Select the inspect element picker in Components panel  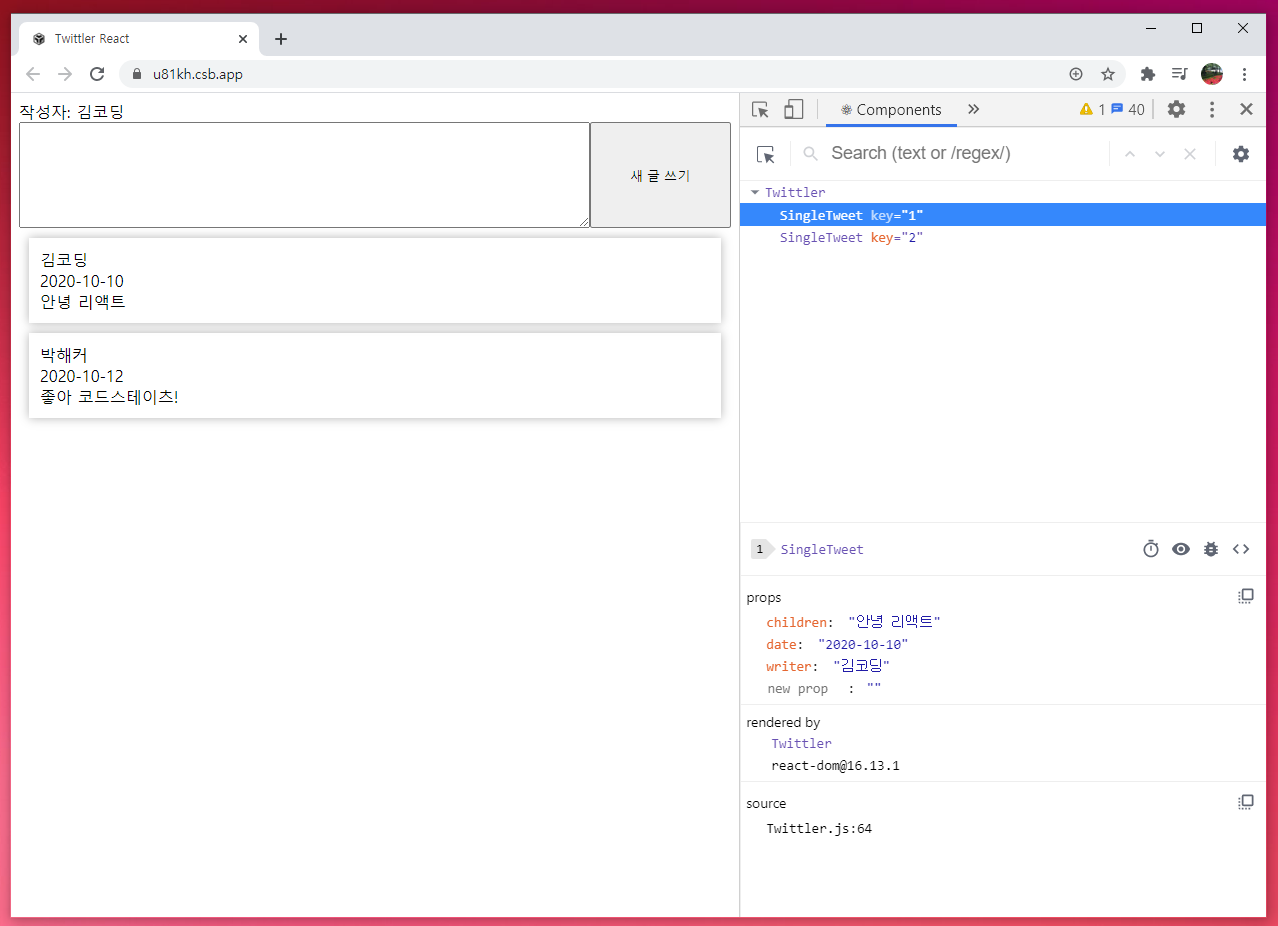[x=765, y=154]
